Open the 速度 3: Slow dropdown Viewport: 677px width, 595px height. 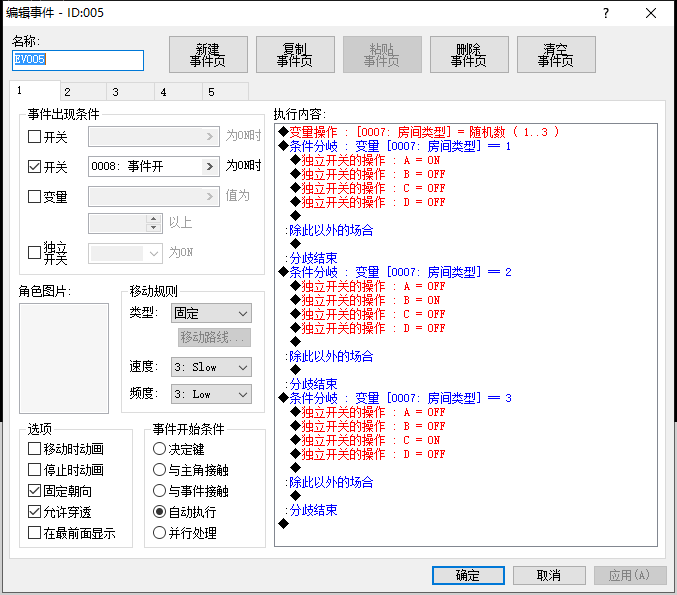(211, 367)
